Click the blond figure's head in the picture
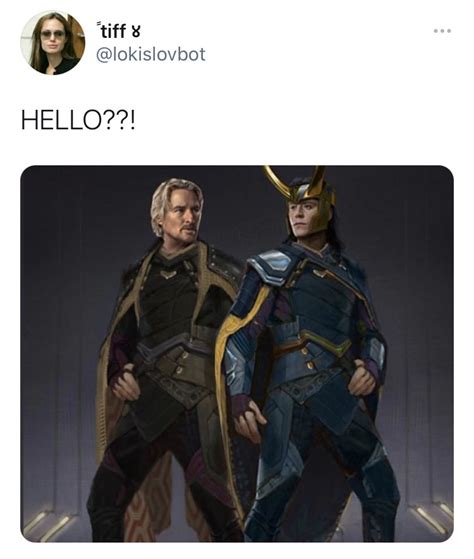Viewport: 474px width, 559px height. tap(177, 209)
